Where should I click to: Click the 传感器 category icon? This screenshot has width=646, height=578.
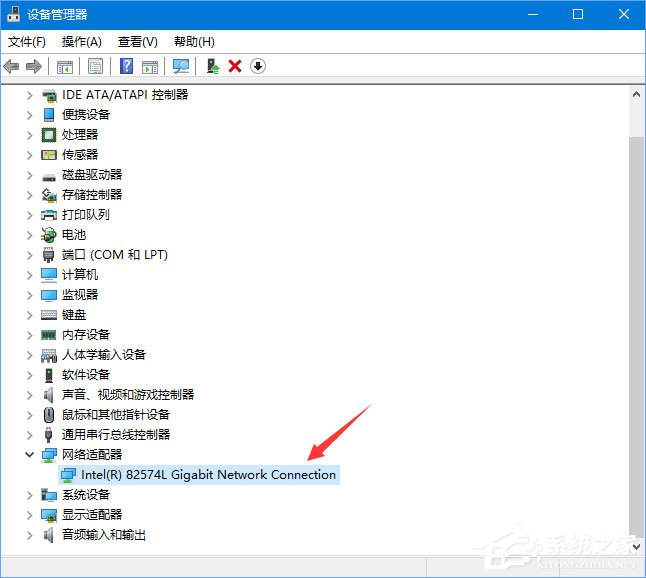point(49,155)
